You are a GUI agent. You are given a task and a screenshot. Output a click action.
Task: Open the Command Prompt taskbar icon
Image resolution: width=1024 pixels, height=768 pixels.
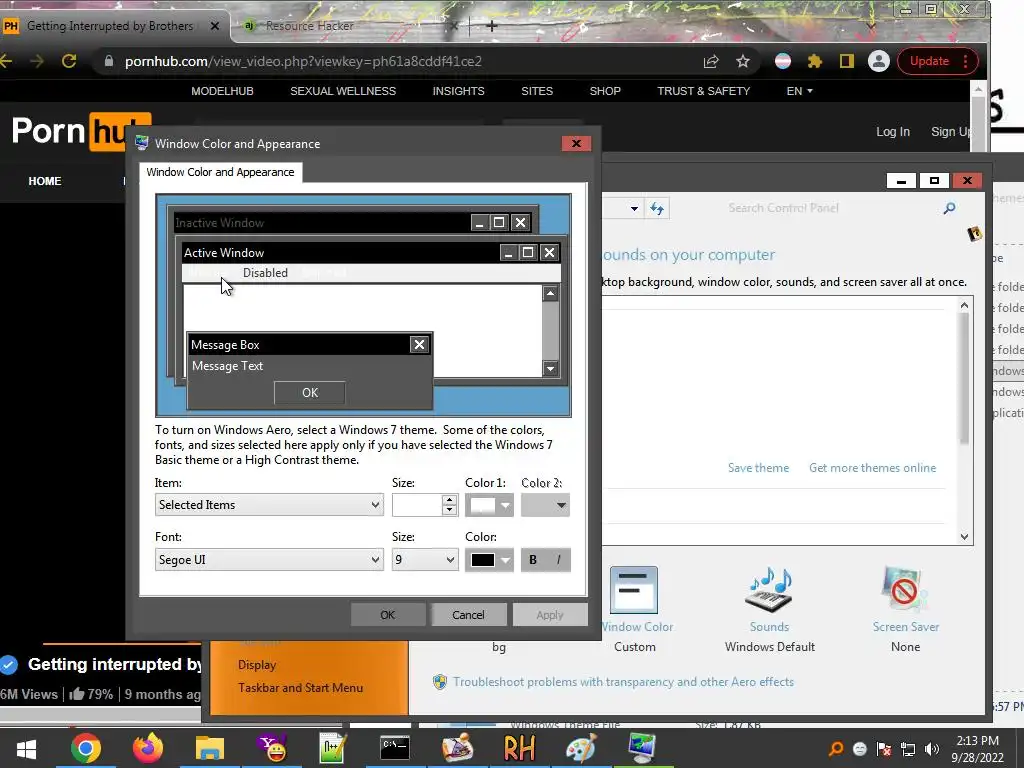point(394,748)
